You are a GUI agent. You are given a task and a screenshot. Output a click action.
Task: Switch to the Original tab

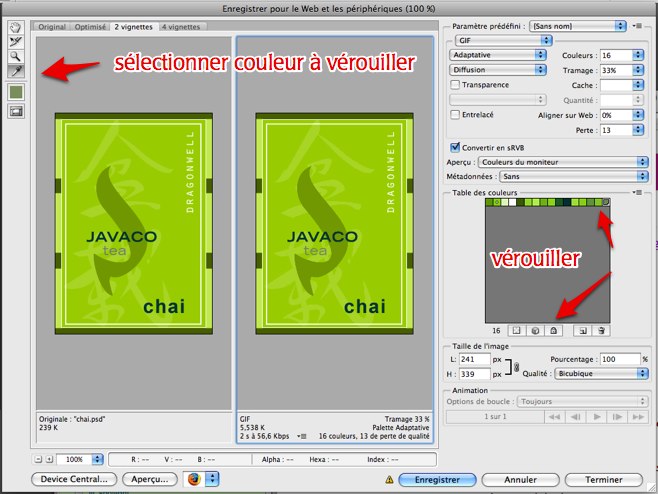click(52, 27)
